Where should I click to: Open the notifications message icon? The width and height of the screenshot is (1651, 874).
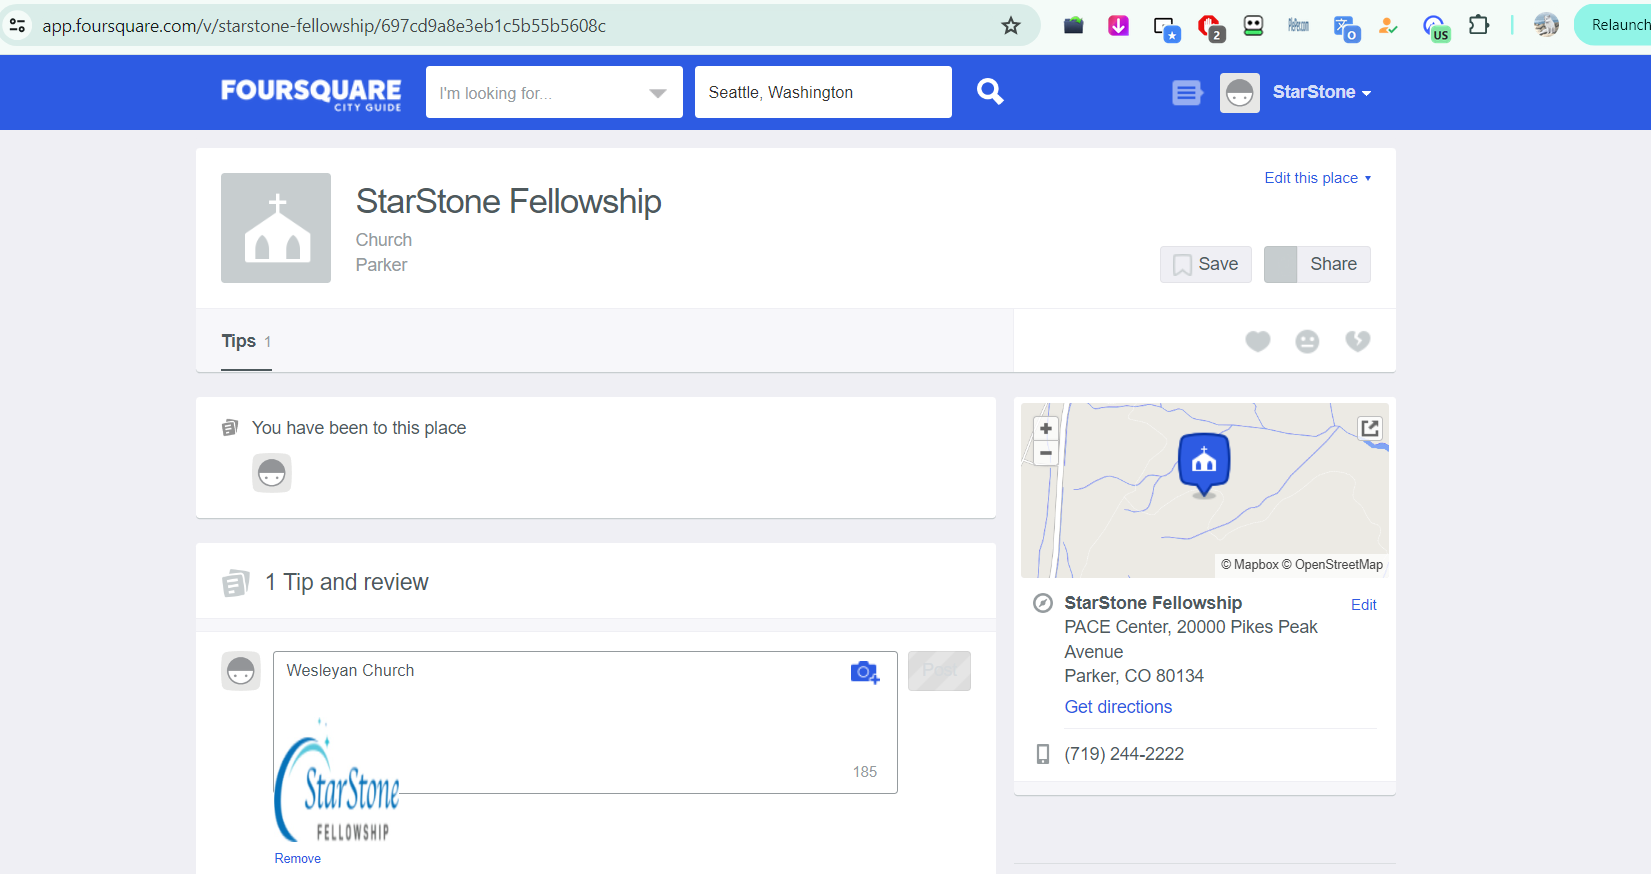coord(1187,93)
